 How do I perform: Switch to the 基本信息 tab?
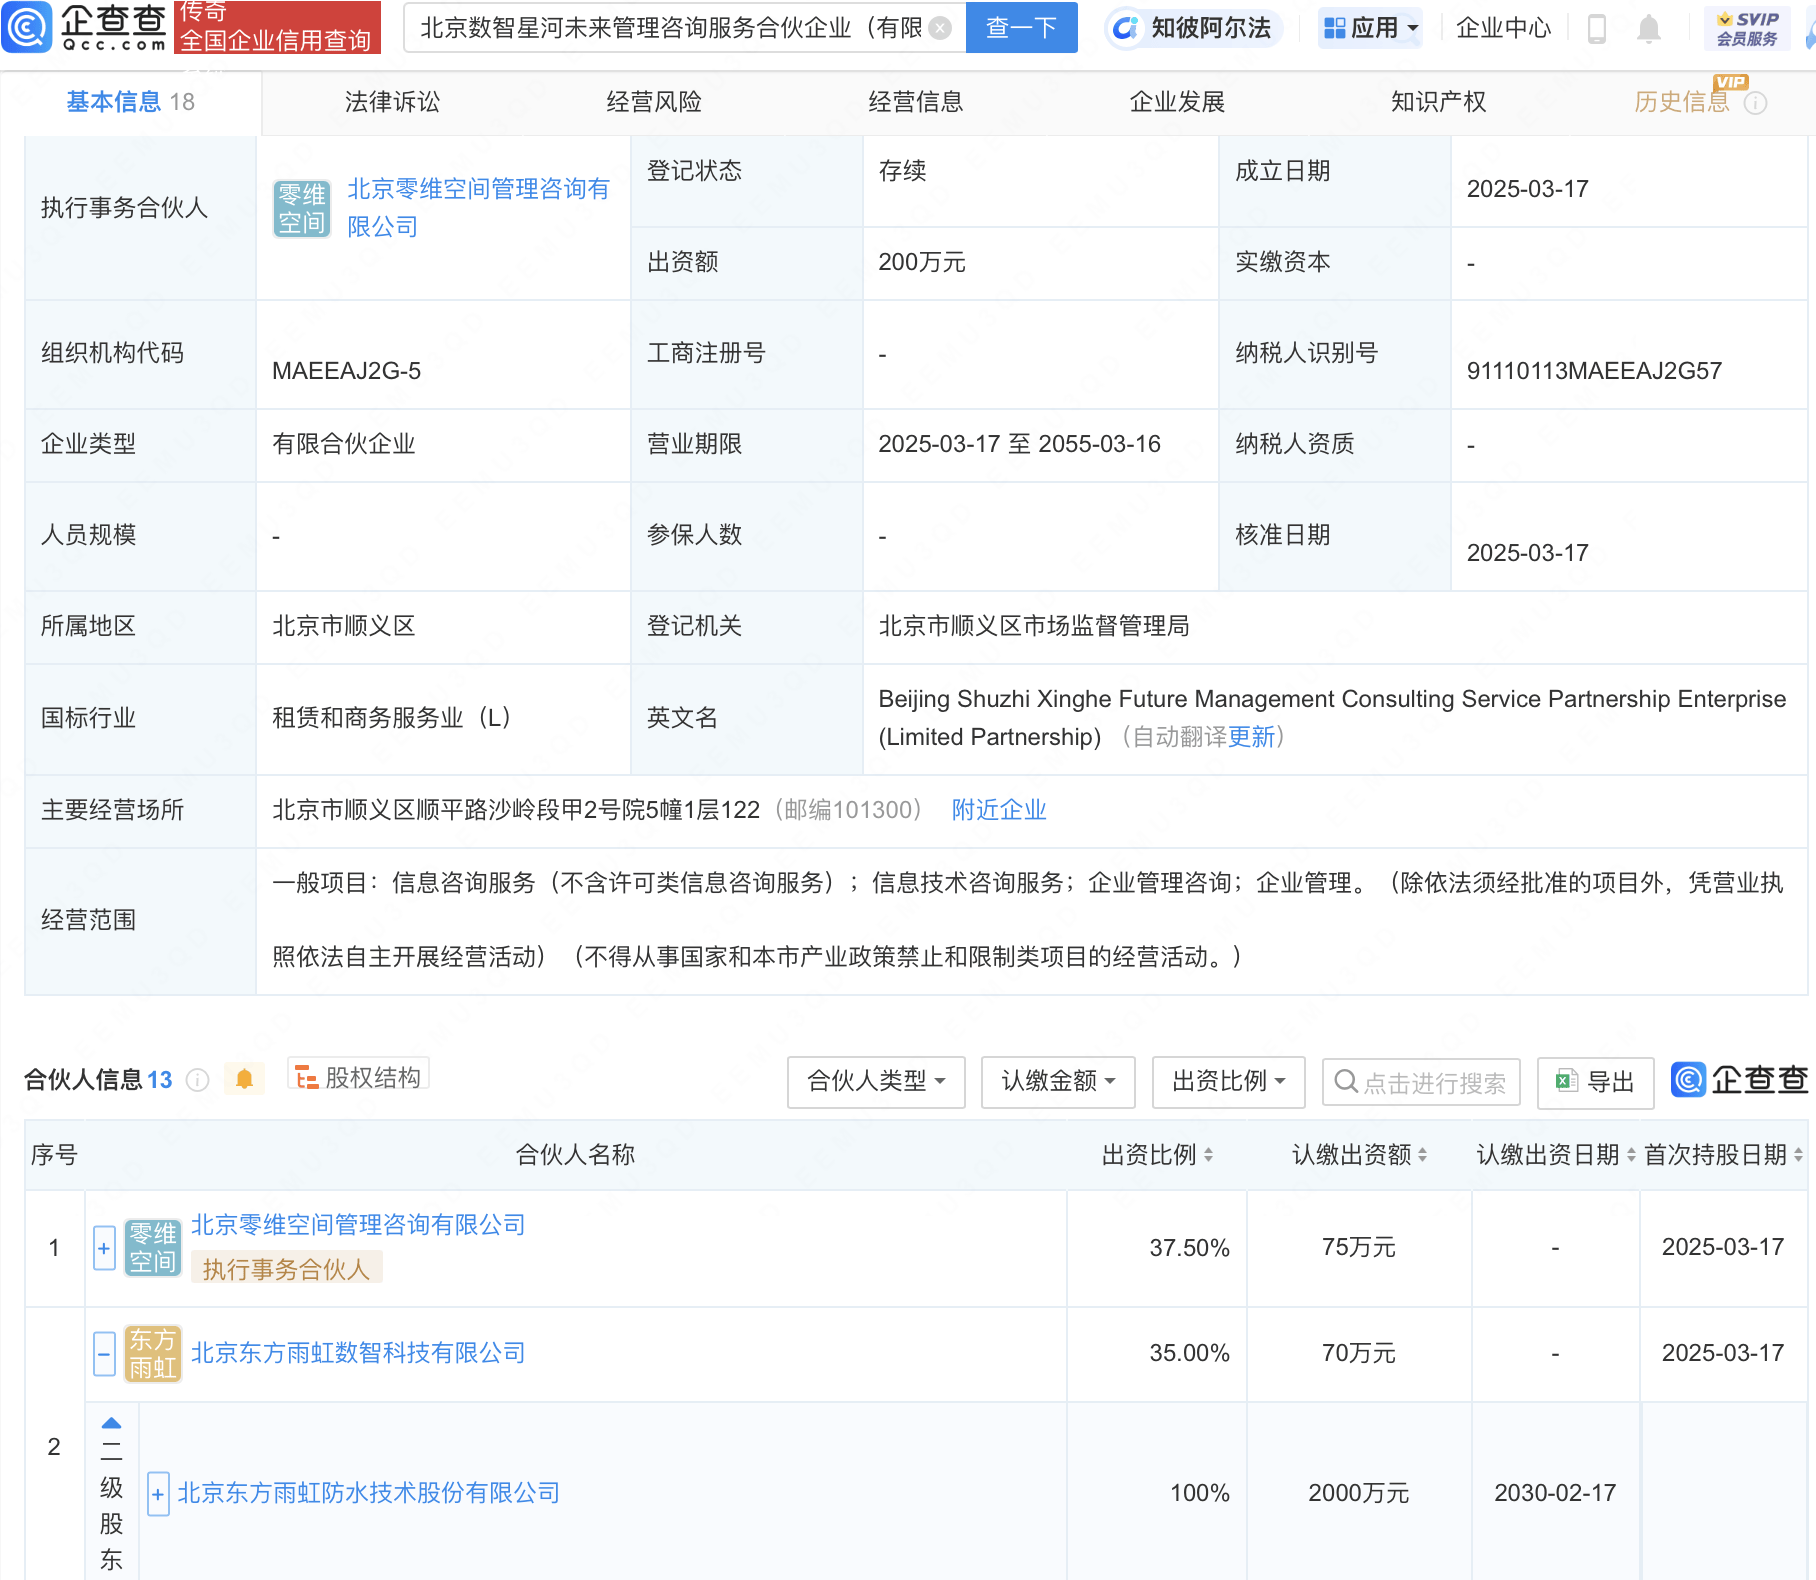point(130,102)
